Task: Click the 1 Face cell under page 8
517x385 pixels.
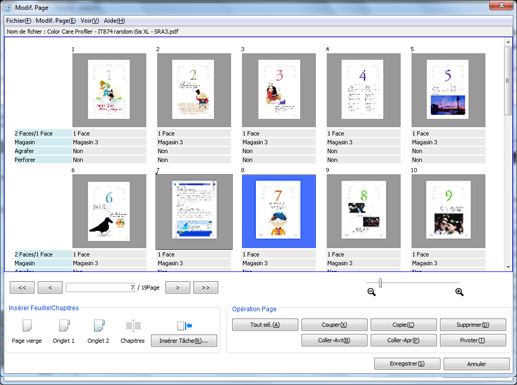Action: [x=279, y=254]
